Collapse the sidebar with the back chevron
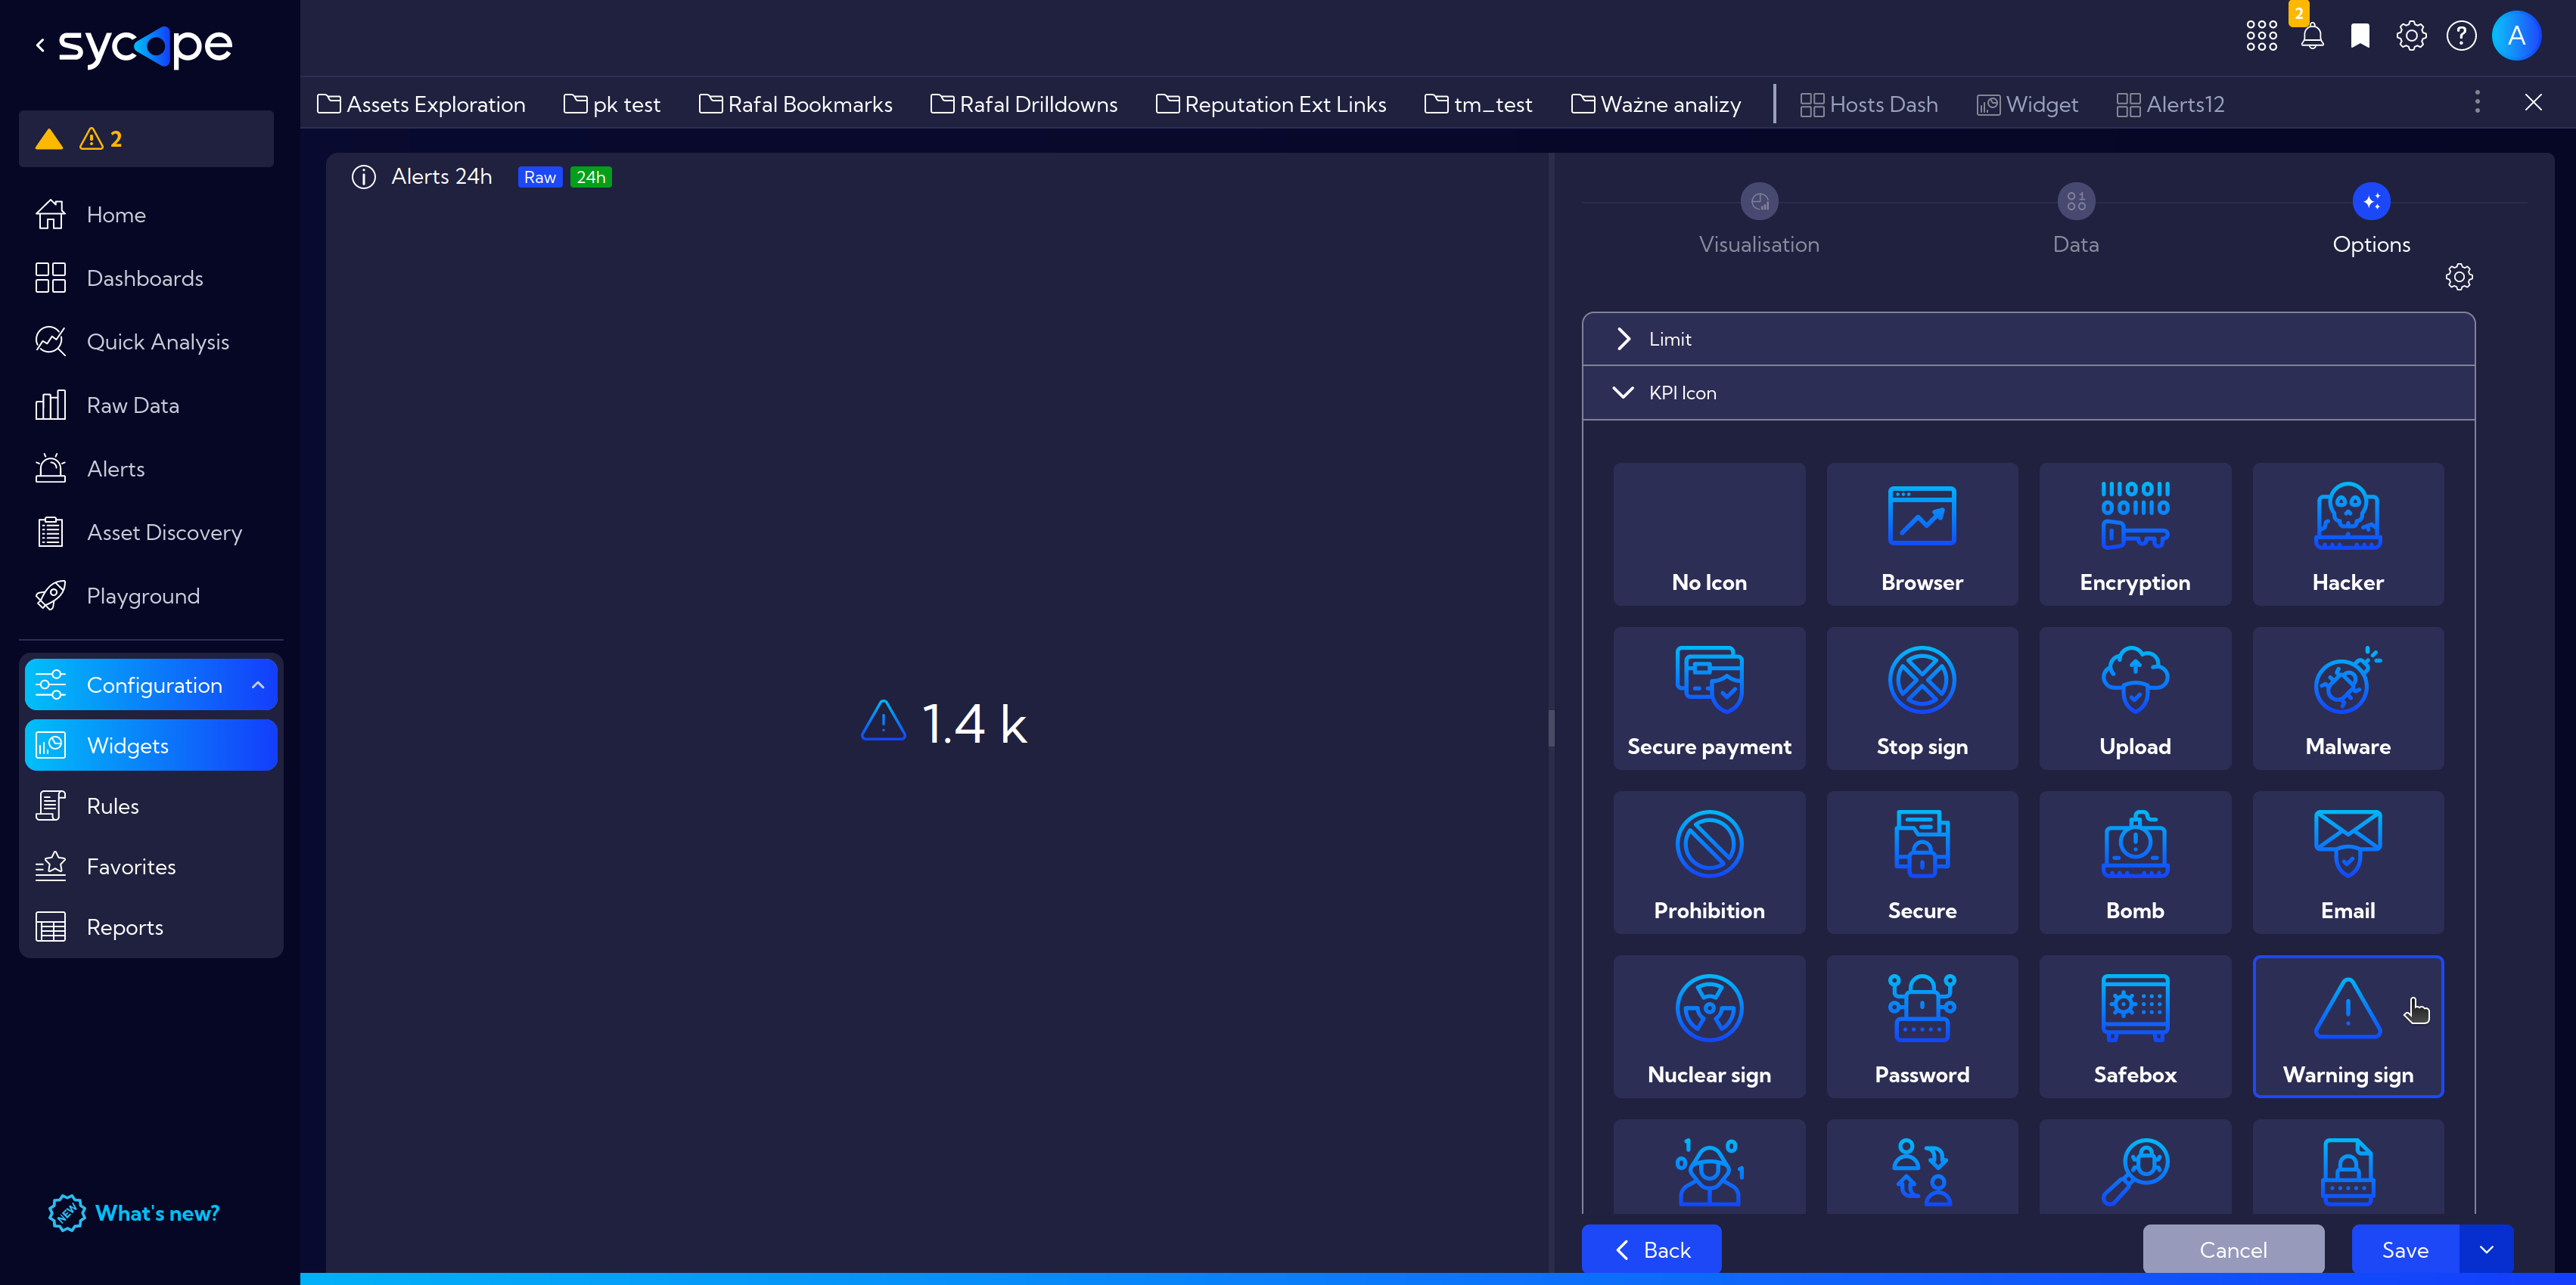The width and height of the screenshot is (2576, 1285). 40,45
